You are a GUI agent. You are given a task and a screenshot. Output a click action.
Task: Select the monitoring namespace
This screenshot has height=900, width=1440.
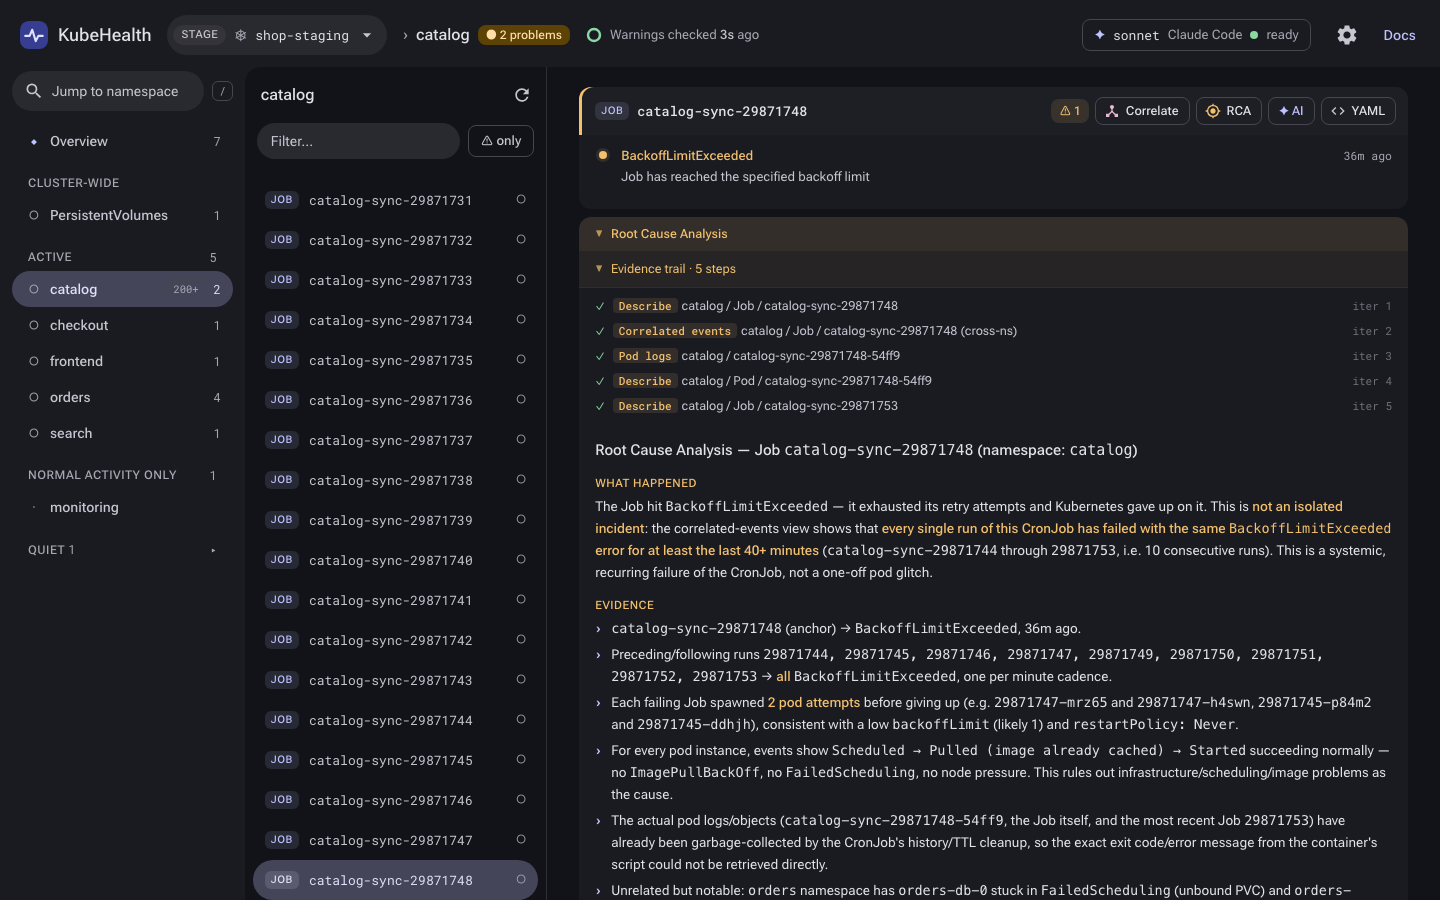click(x=122, y=508)
